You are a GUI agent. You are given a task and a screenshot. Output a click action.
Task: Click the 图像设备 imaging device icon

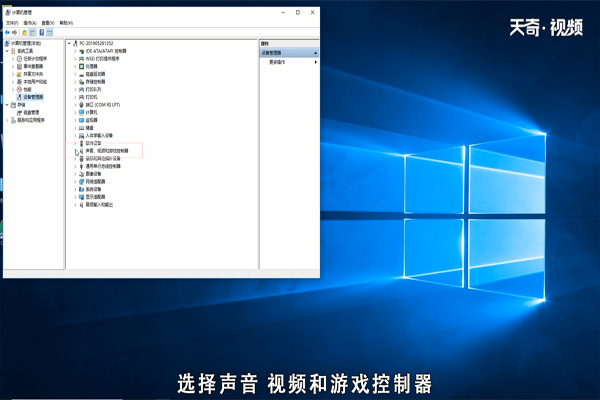[x=82, y=174]
